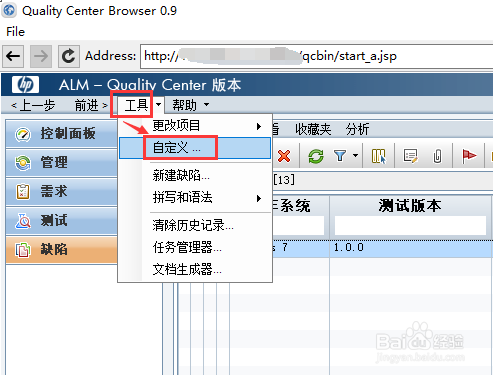Open the 帮助 help menu
Screen dimensions: 493x375
click(x=184, y=105)
